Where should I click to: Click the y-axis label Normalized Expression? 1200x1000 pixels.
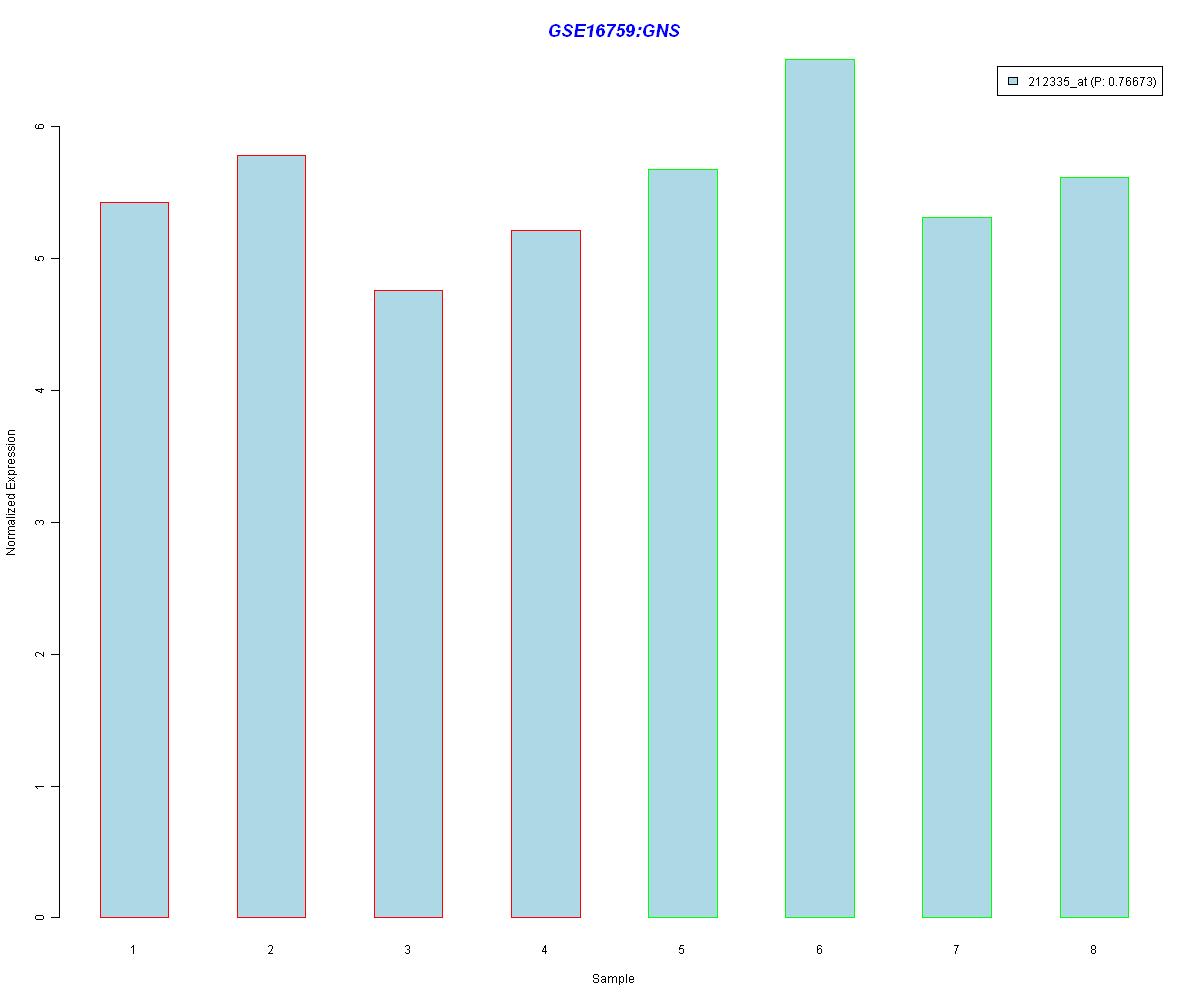[12, 493]
